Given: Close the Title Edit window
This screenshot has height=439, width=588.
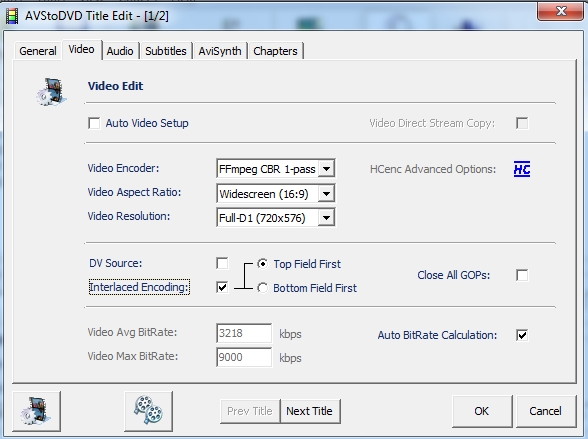Looking at the screenshot, I should pos(560,11).
